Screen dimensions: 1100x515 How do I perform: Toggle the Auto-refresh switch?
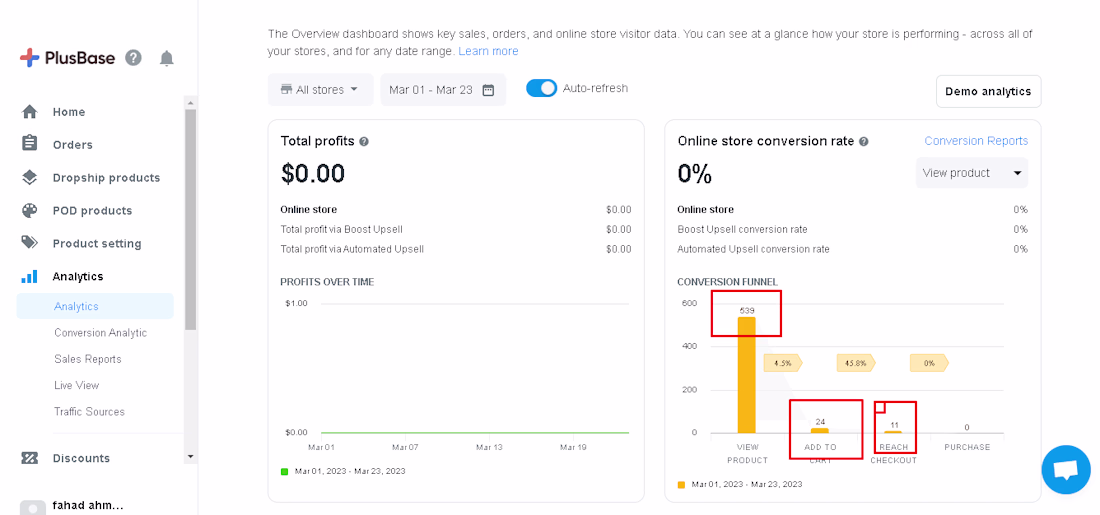pyautogui.click(x=542, y=88)
